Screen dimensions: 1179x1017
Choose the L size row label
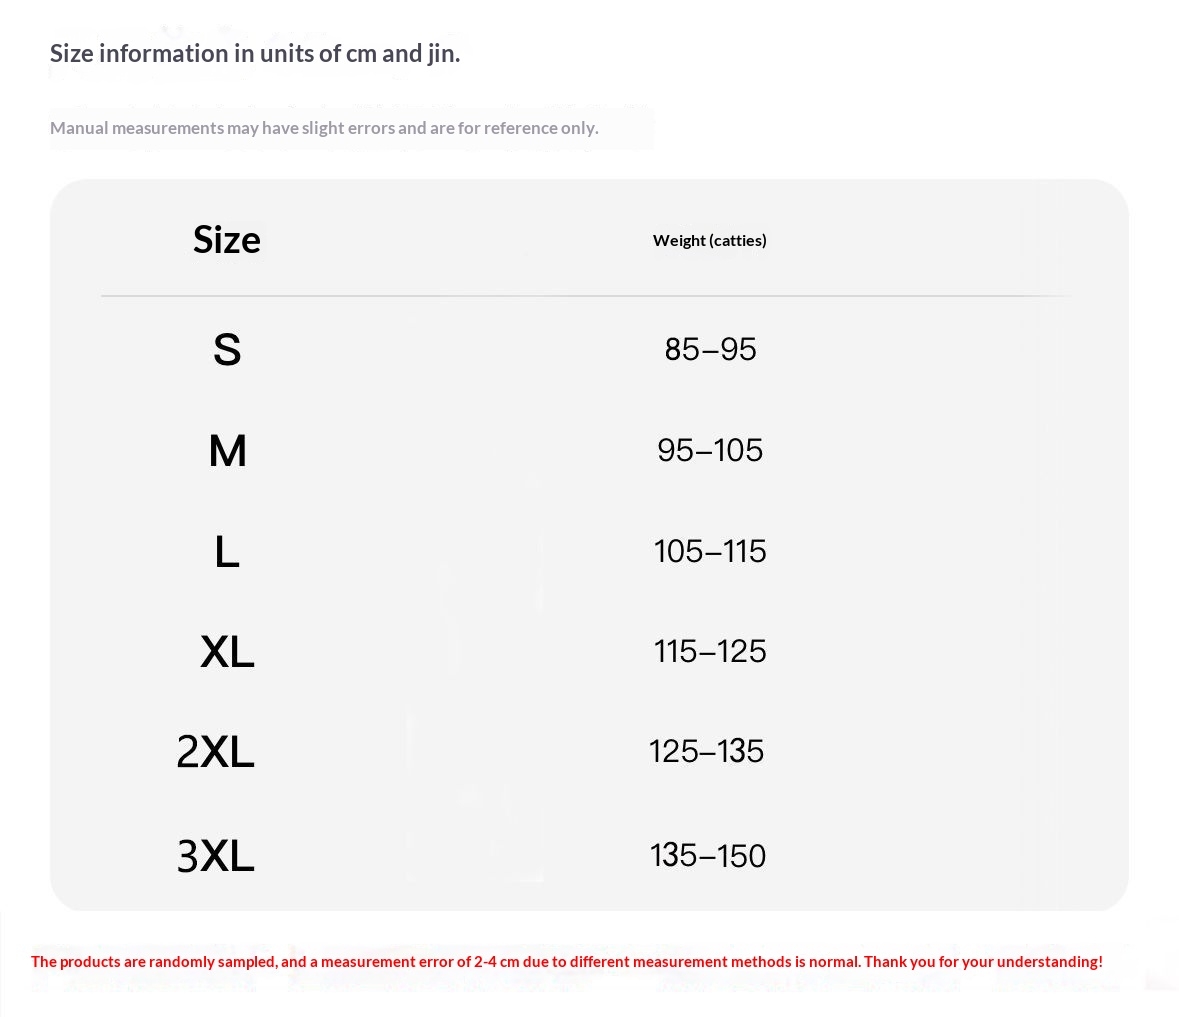coord(227,551)
